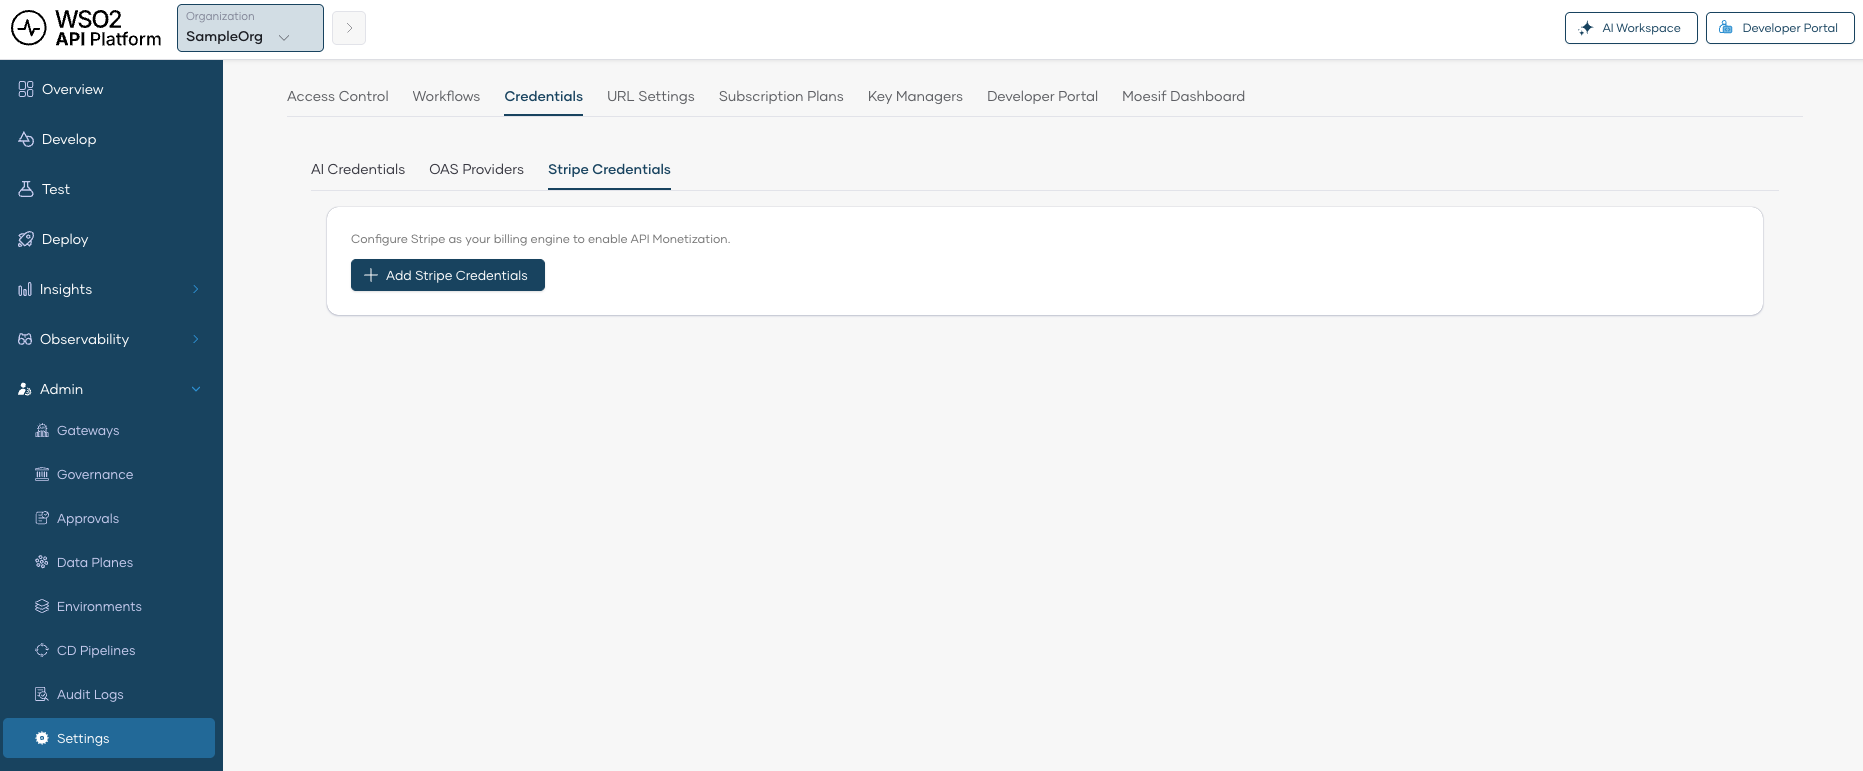This screenshot has height=771, width=1863.
Task: Open the Organization SampleOrg dropdown
Action: point(250,28)
